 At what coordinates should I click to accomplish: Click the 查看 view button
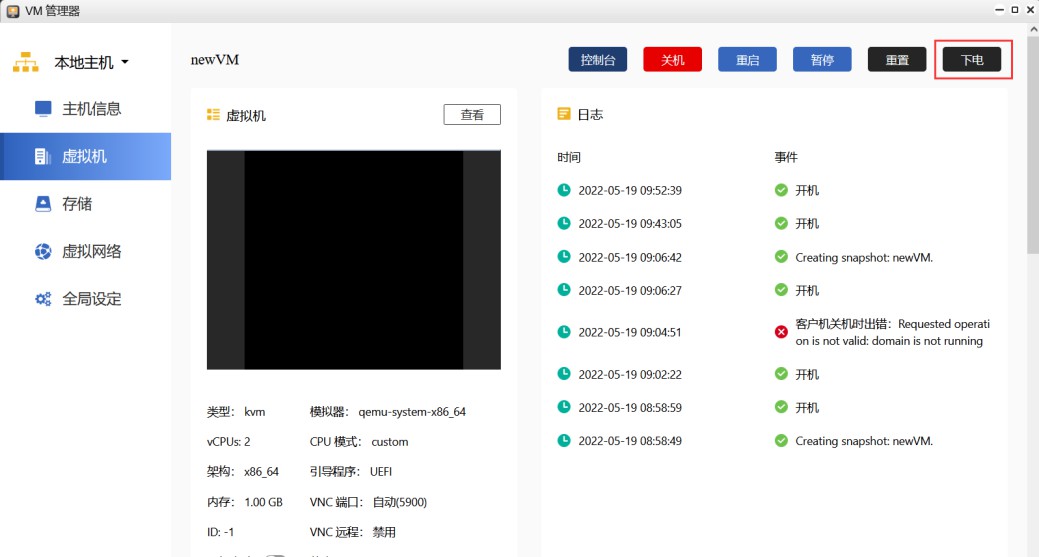click(472, 115)
